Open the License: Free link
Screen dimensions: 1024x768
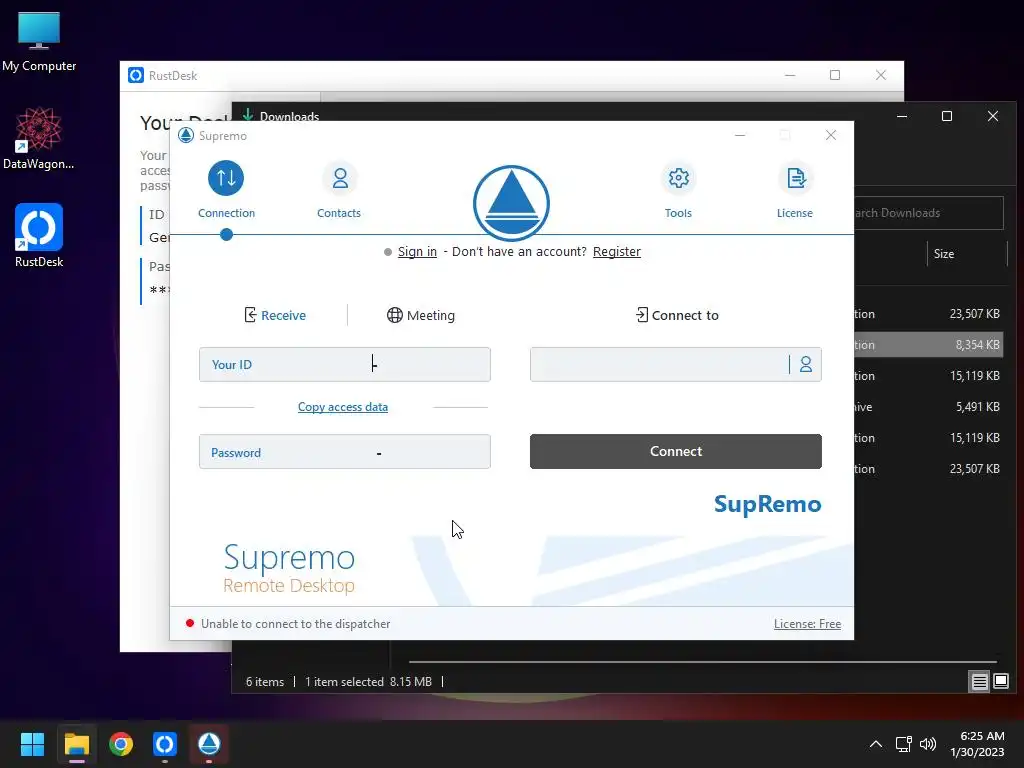click(x=807, y=624)
